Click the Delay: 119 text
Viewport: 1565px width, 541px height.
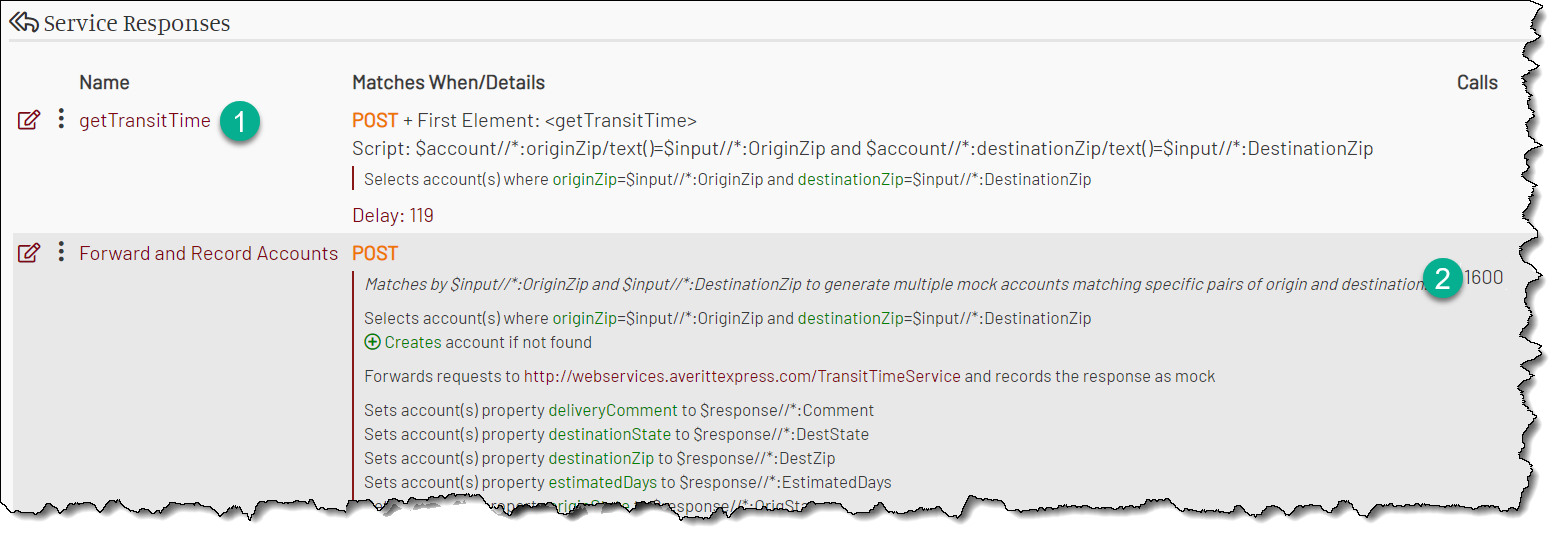click(x=393, y=215)
